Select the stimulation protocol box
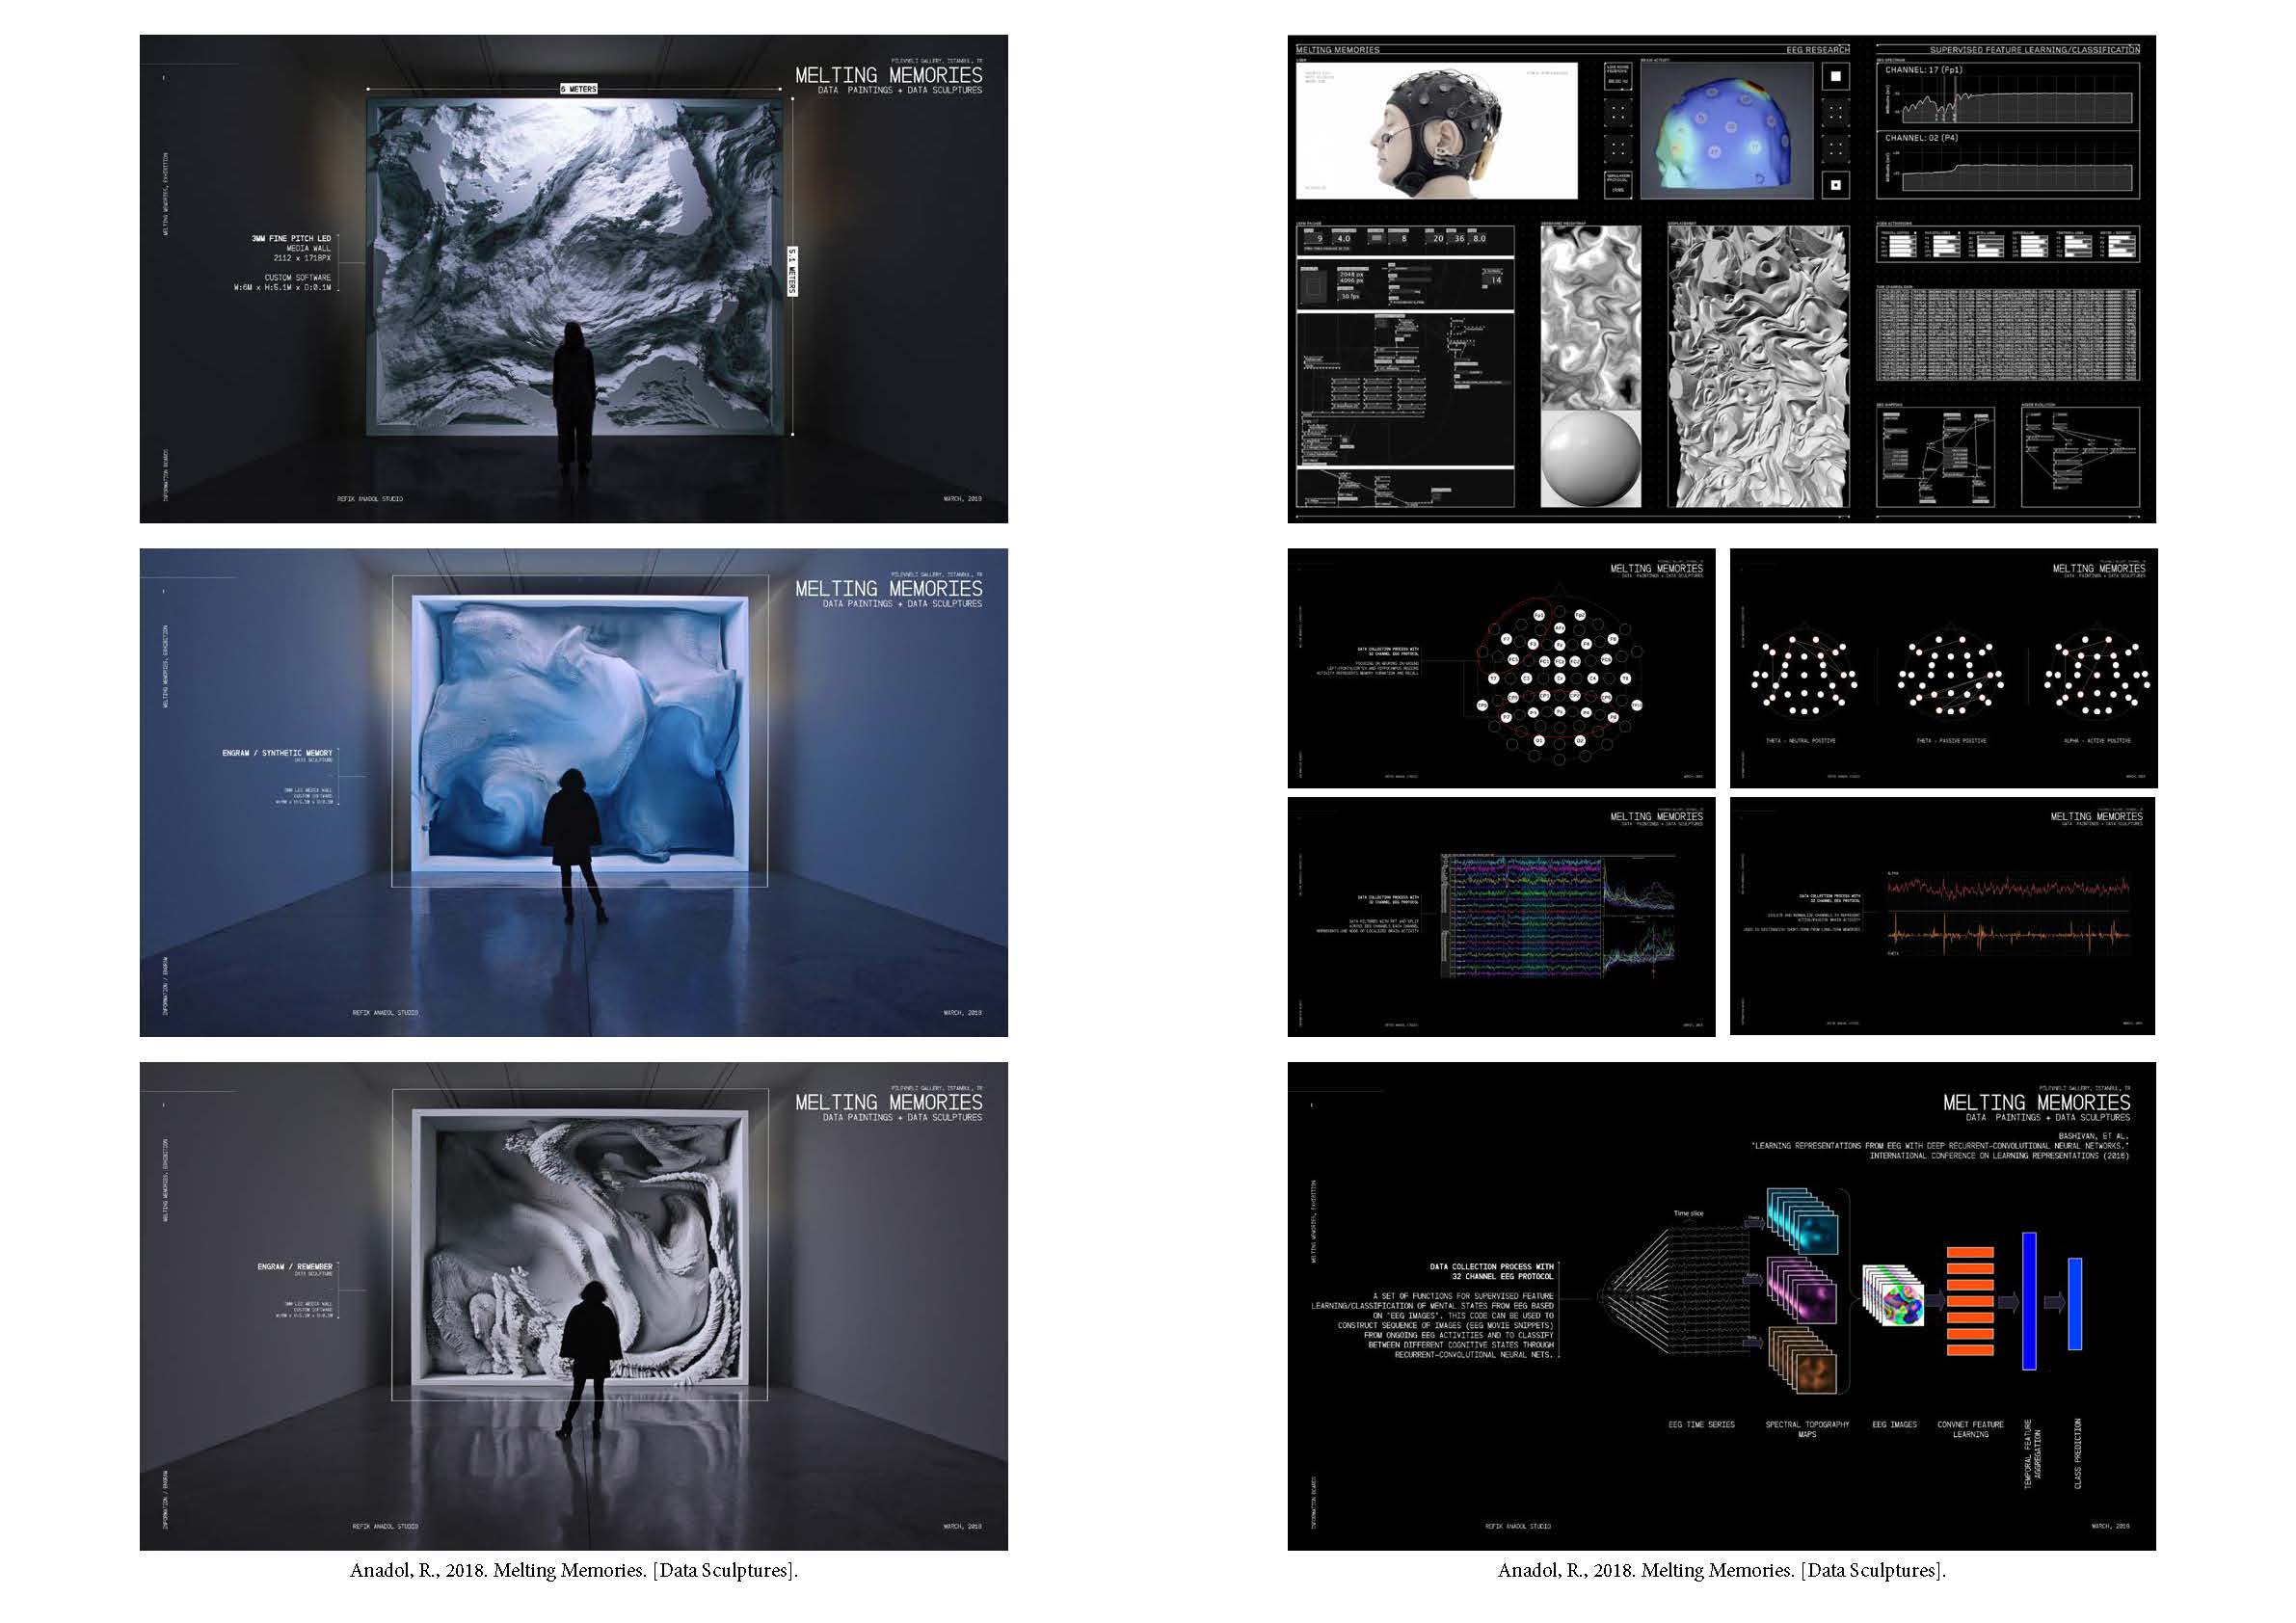The width and height of the screenshot is (2296, 1623). coord(1617,184)
